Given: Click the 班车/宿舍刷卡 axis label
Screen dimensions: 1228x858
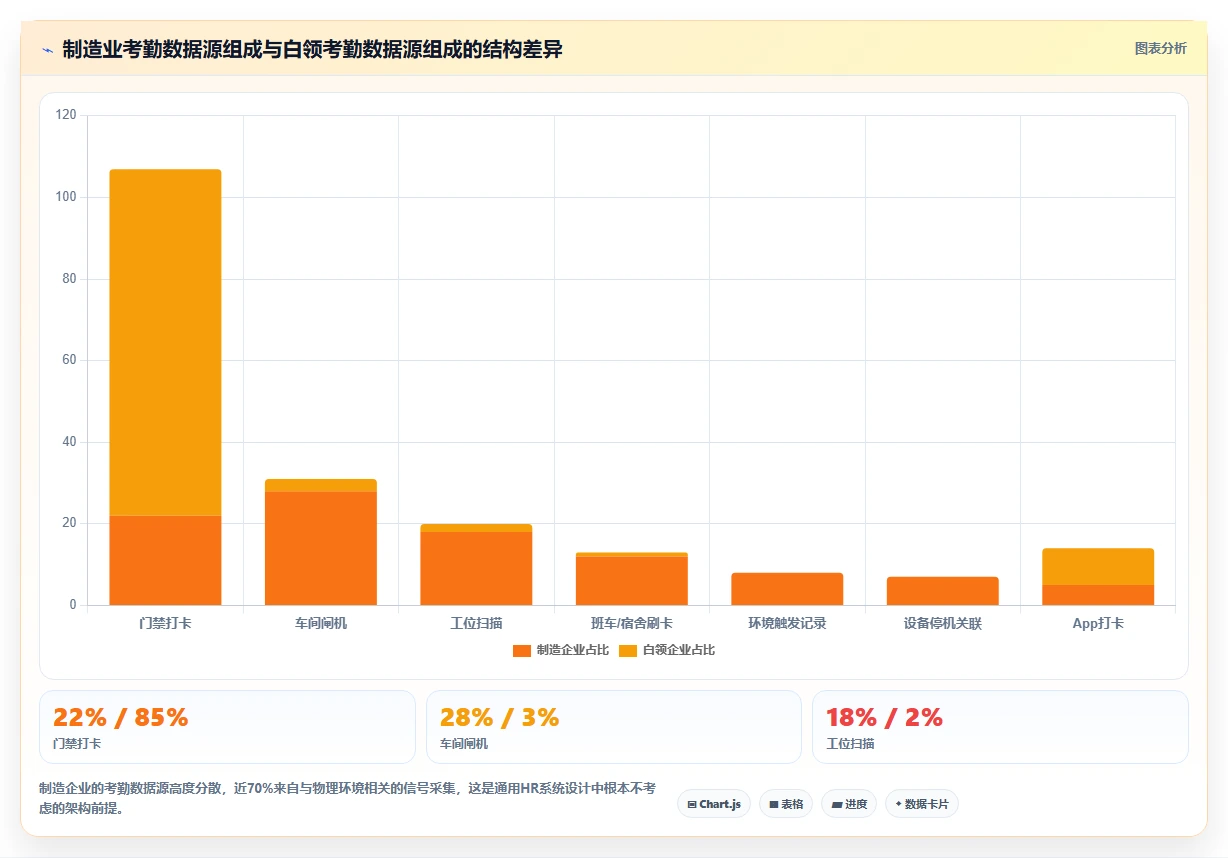Looking at the screenshot, I should pyautogui.click(x=632, y=623).
